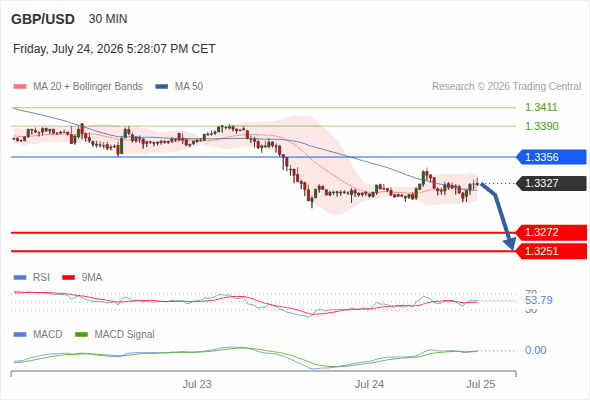
Task: Click the MA 50 blue legend swatch
Action: click(x=161, y=87)
